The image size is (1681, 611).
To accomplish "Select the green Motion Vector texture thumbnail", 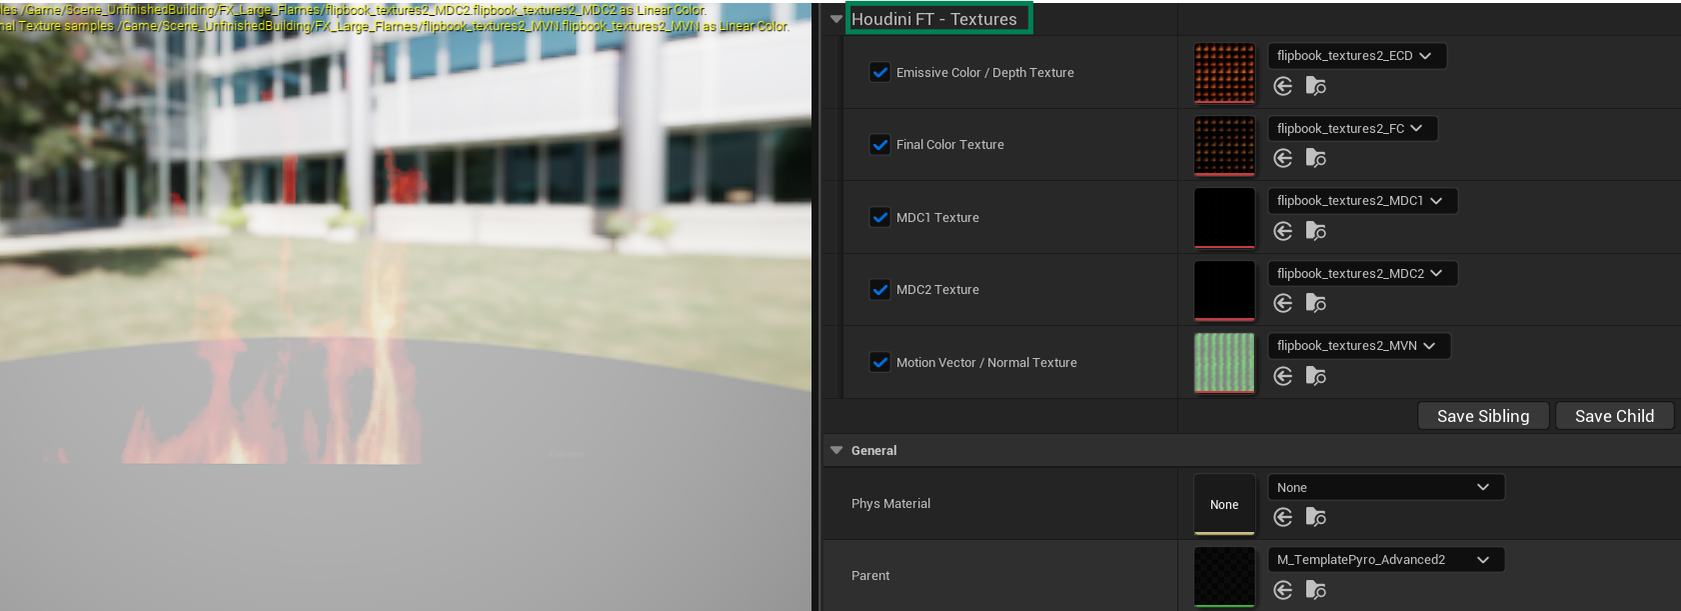I will (1224, 363).
